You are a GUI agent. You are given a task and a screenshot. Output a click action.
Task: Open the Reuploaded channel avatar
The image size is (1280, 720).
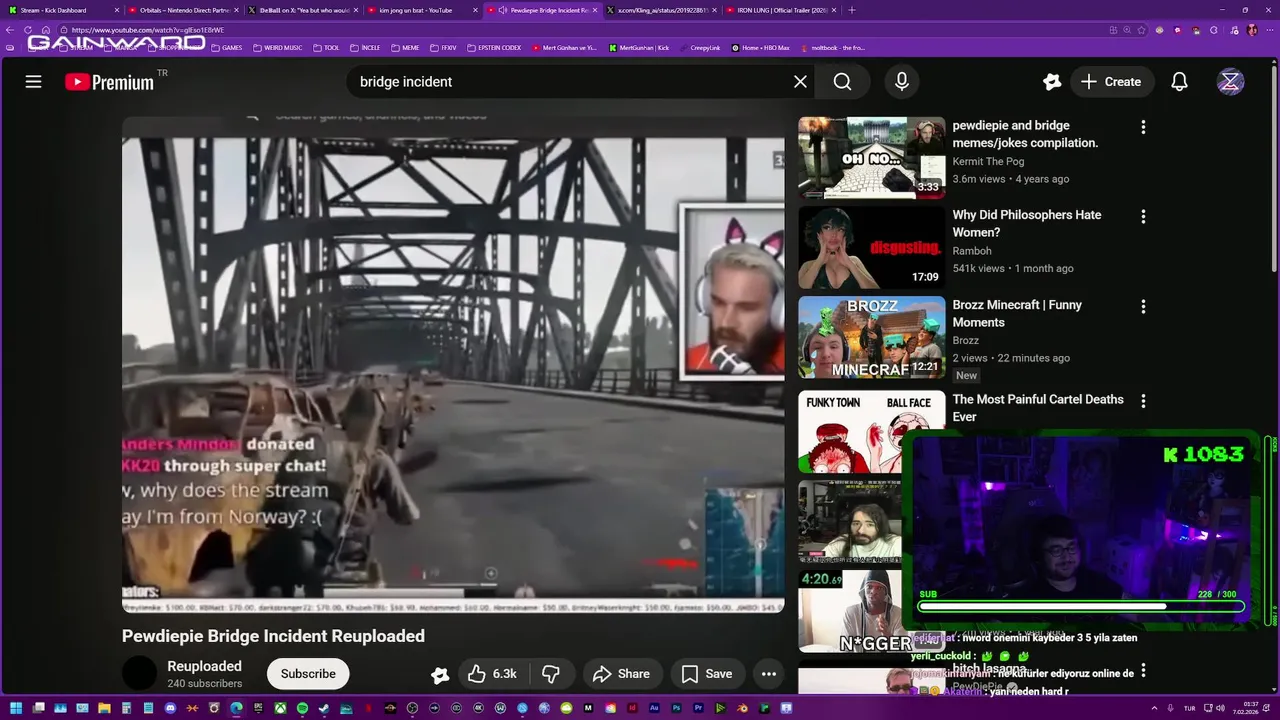point(139,674)
